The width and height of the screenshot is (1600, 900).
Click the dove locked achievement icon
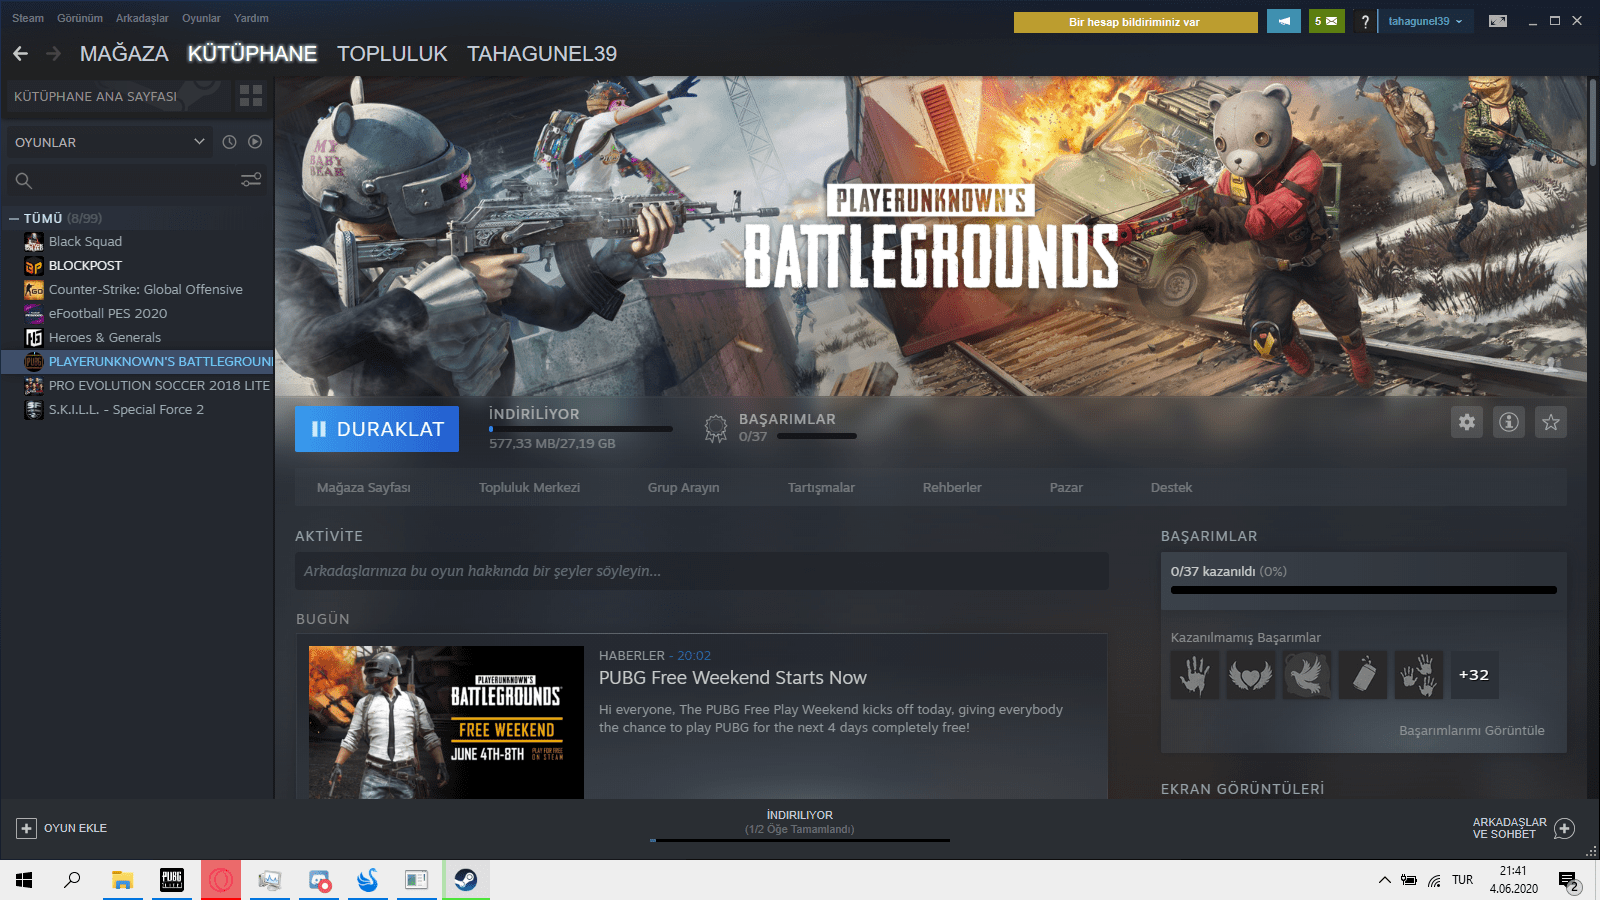[x=1307, y=675]
